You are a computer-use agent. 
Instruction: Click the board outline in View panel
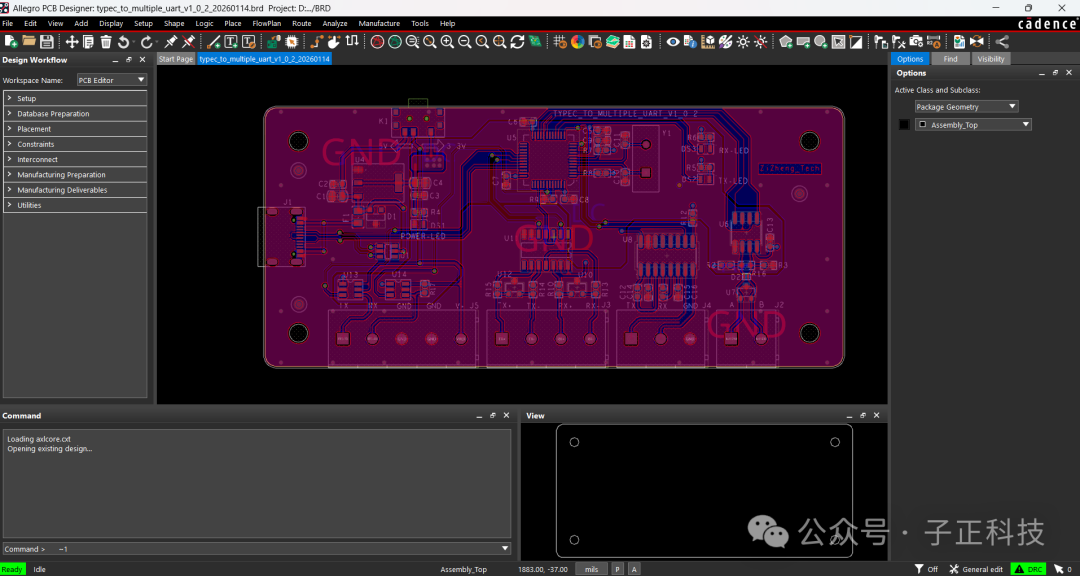click(704, 491)
